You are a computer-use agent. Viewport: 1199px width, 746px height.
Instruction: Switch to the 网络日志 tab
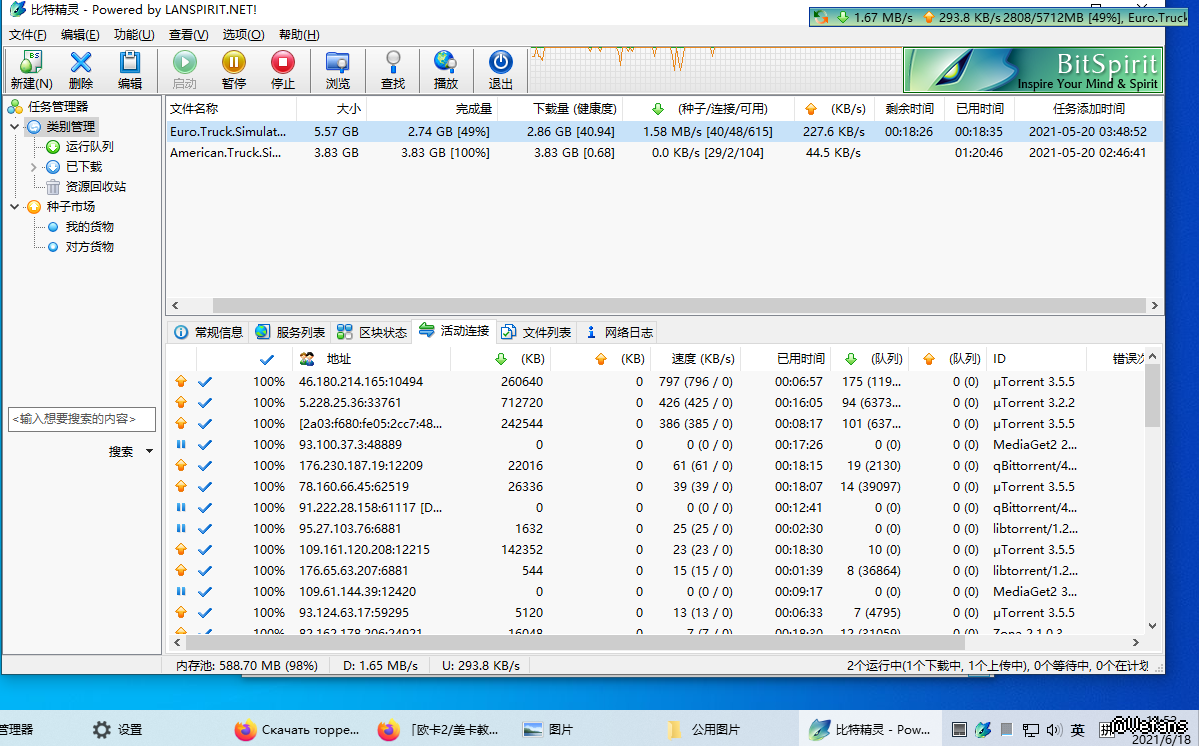(x=619, y=332)
